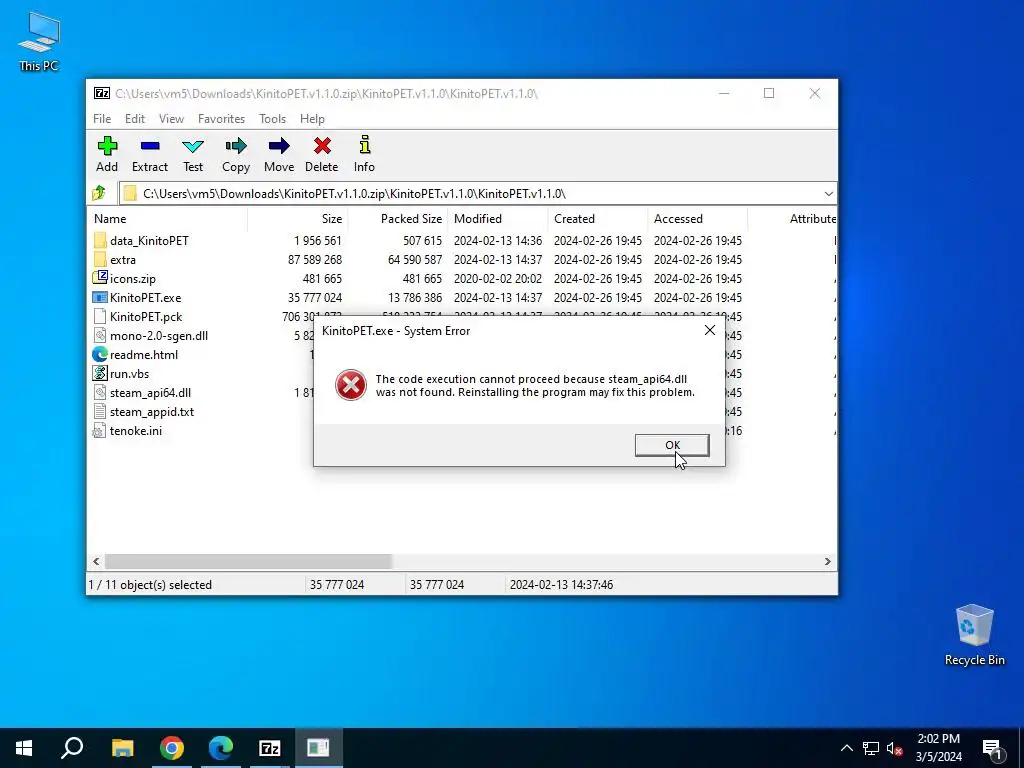Select the readme.html Edge icon
The width and height of the screenshot is (1024, 768).
coord(100,354)
